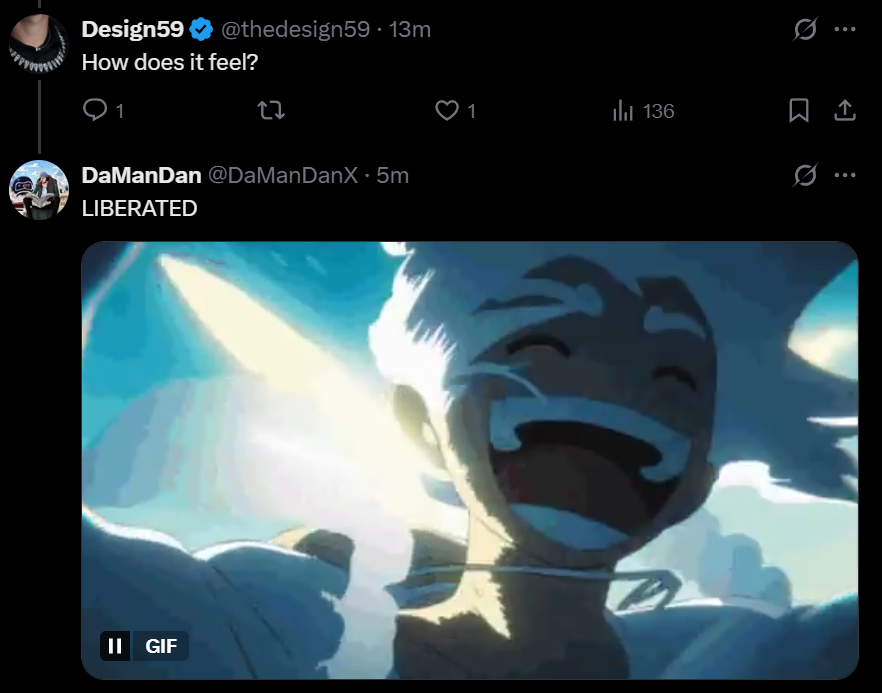View analytics showing 136 views

(643, 111)
